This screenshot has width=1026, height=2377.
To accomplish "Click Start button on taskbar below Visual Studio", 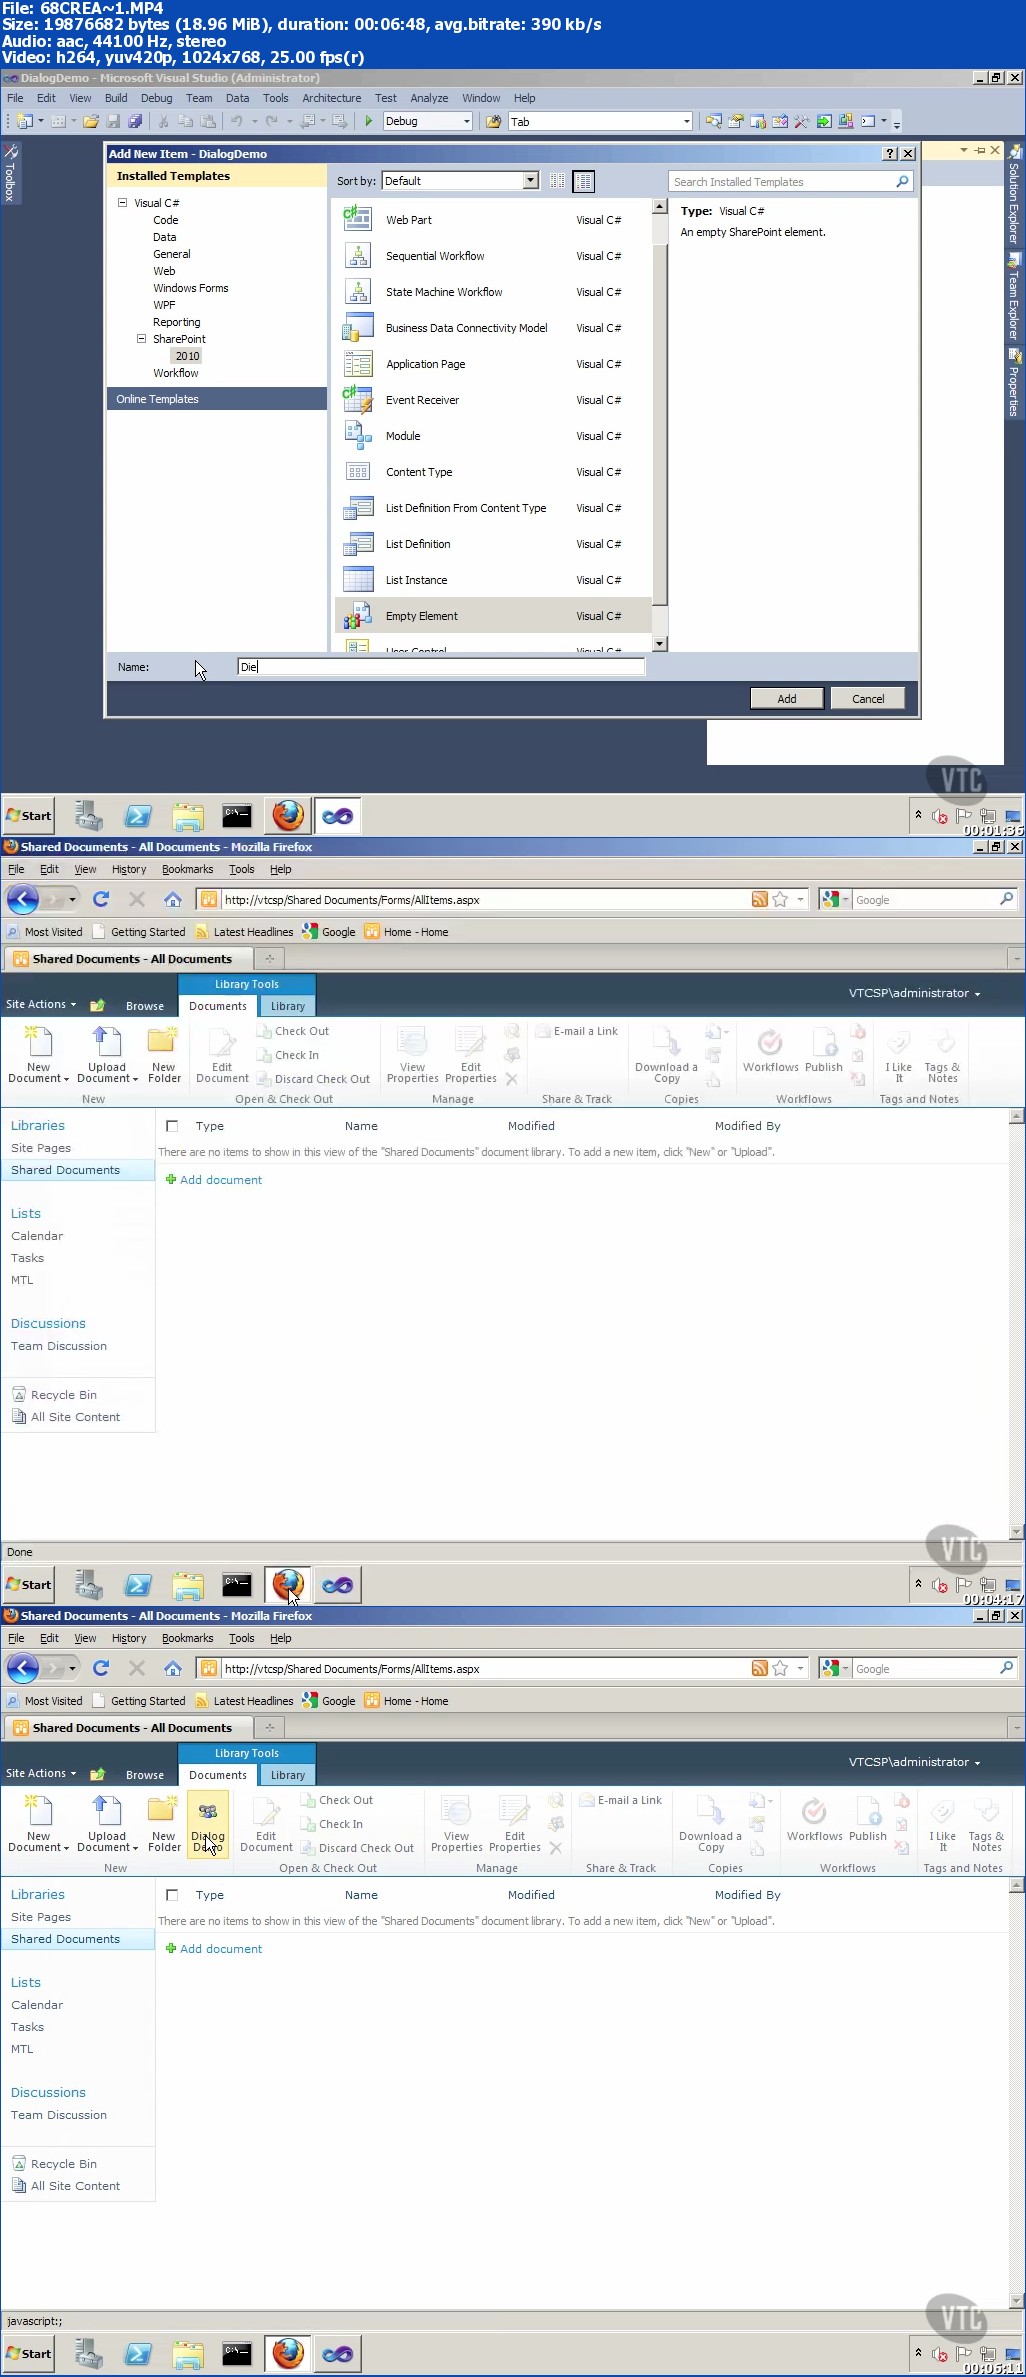I will tap(28, 815).
